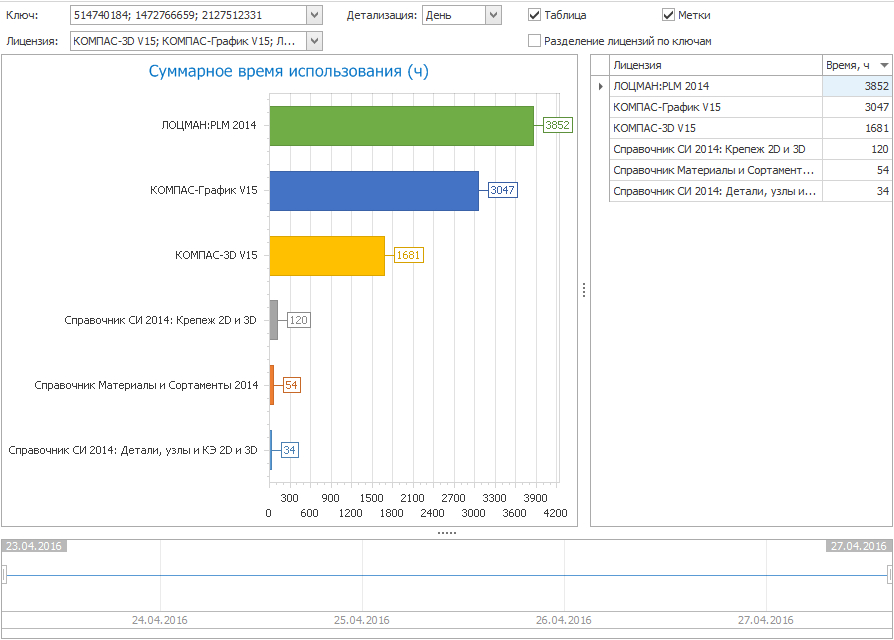
Task: Click the Время, ч column header
Action: [848, 65]
